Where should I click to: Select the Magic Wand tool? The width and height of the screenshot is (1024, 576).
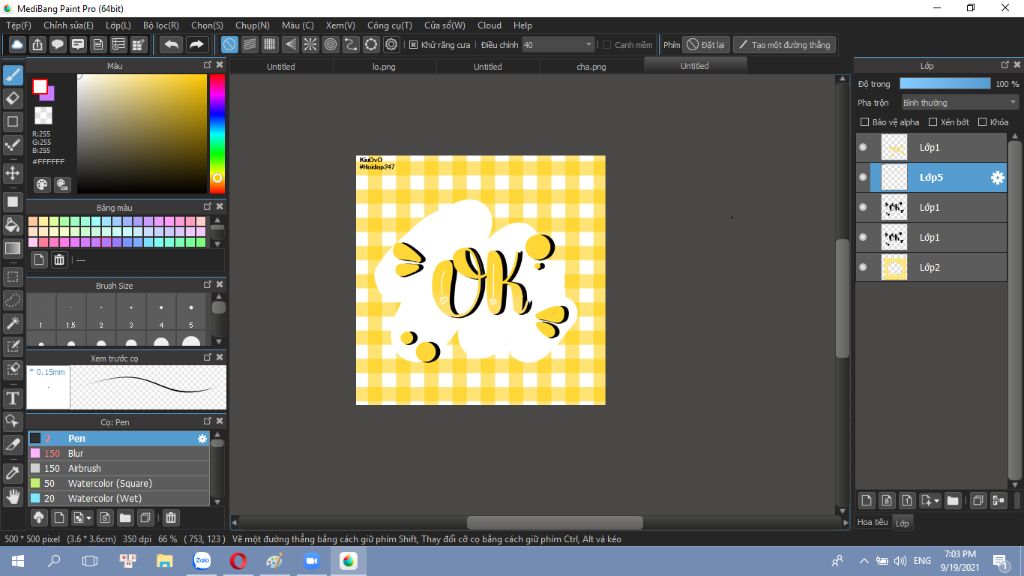click(12, 323)
